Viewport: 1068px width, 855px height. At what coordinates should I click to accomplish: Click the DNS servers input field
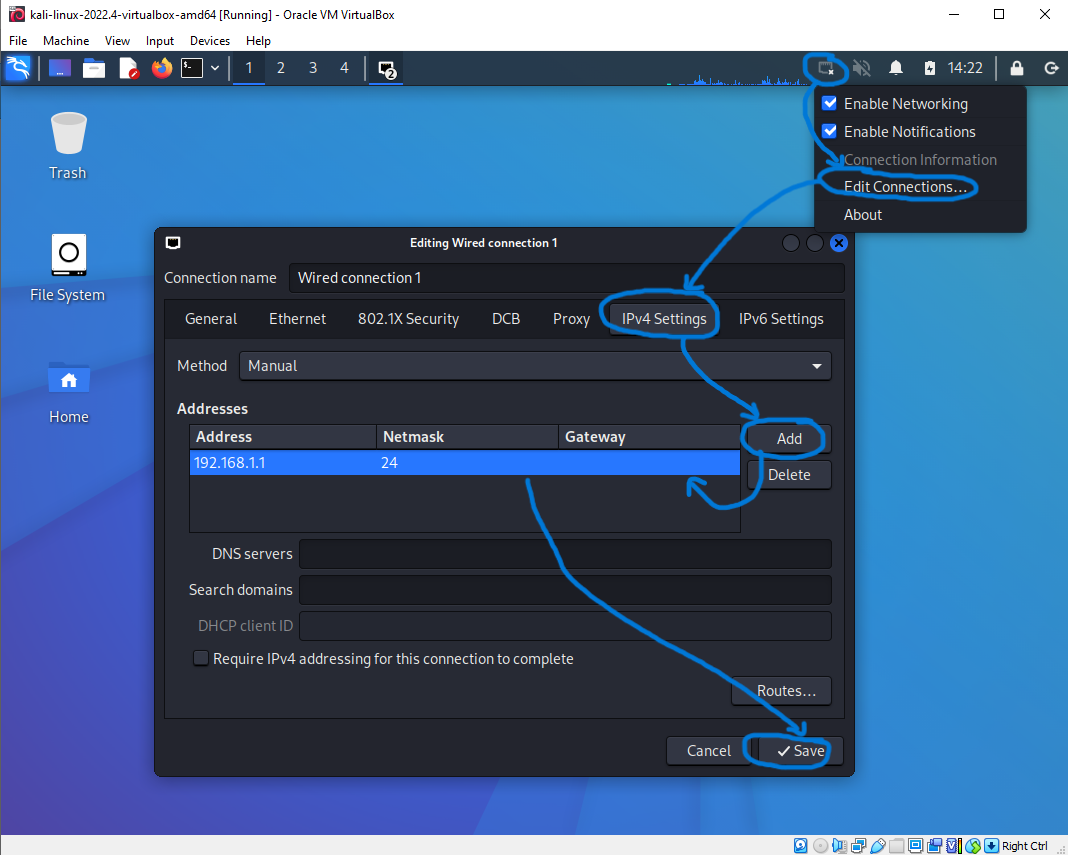click(565, 554)
